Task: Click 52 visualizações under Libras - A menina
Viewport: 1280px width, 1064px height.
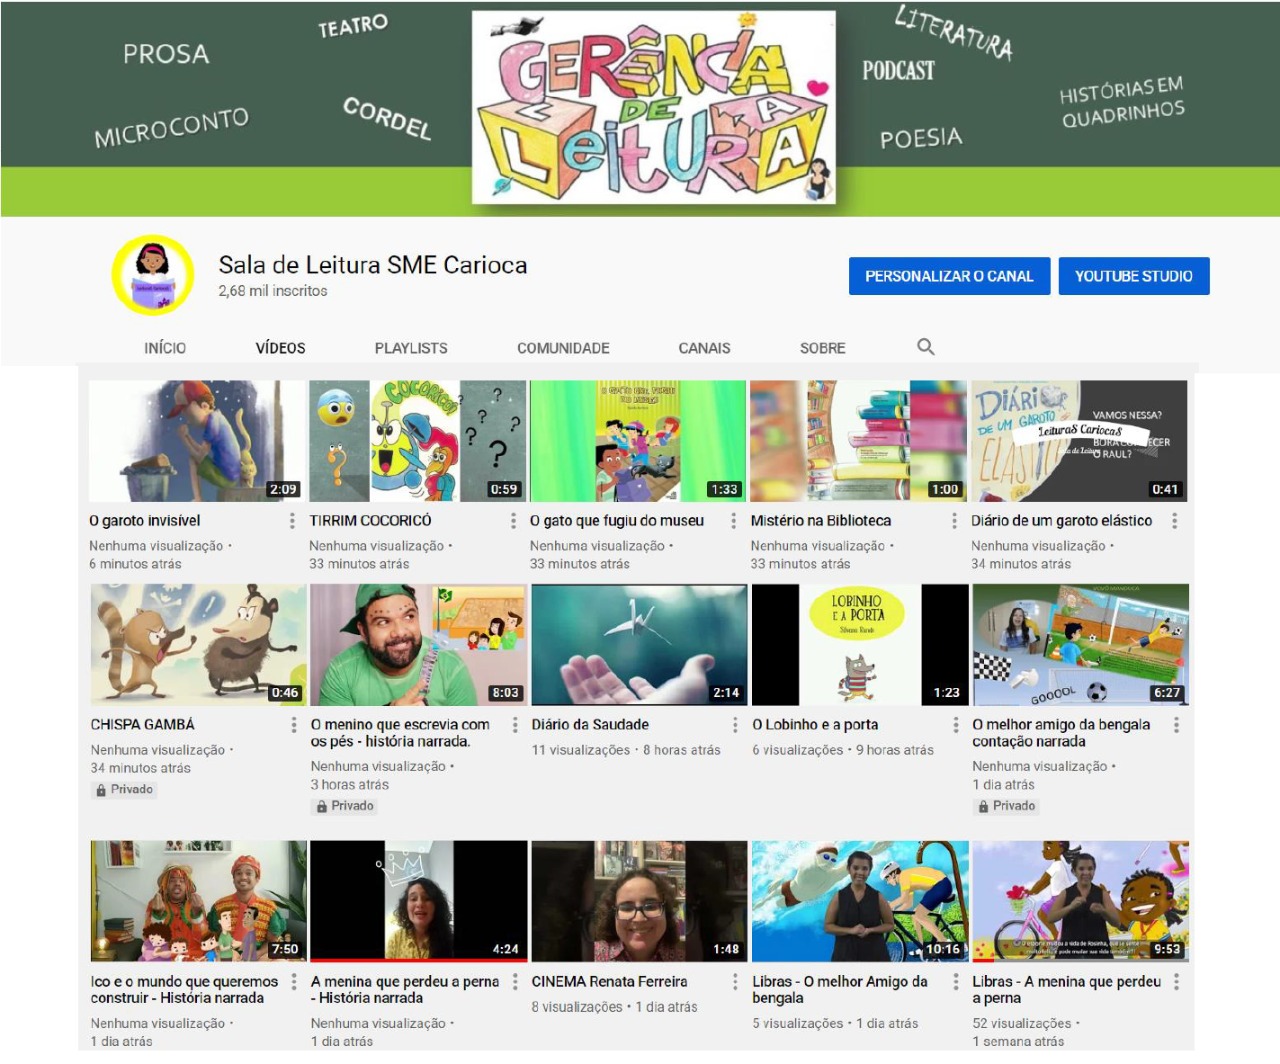Action: tap(1022, 1024)
